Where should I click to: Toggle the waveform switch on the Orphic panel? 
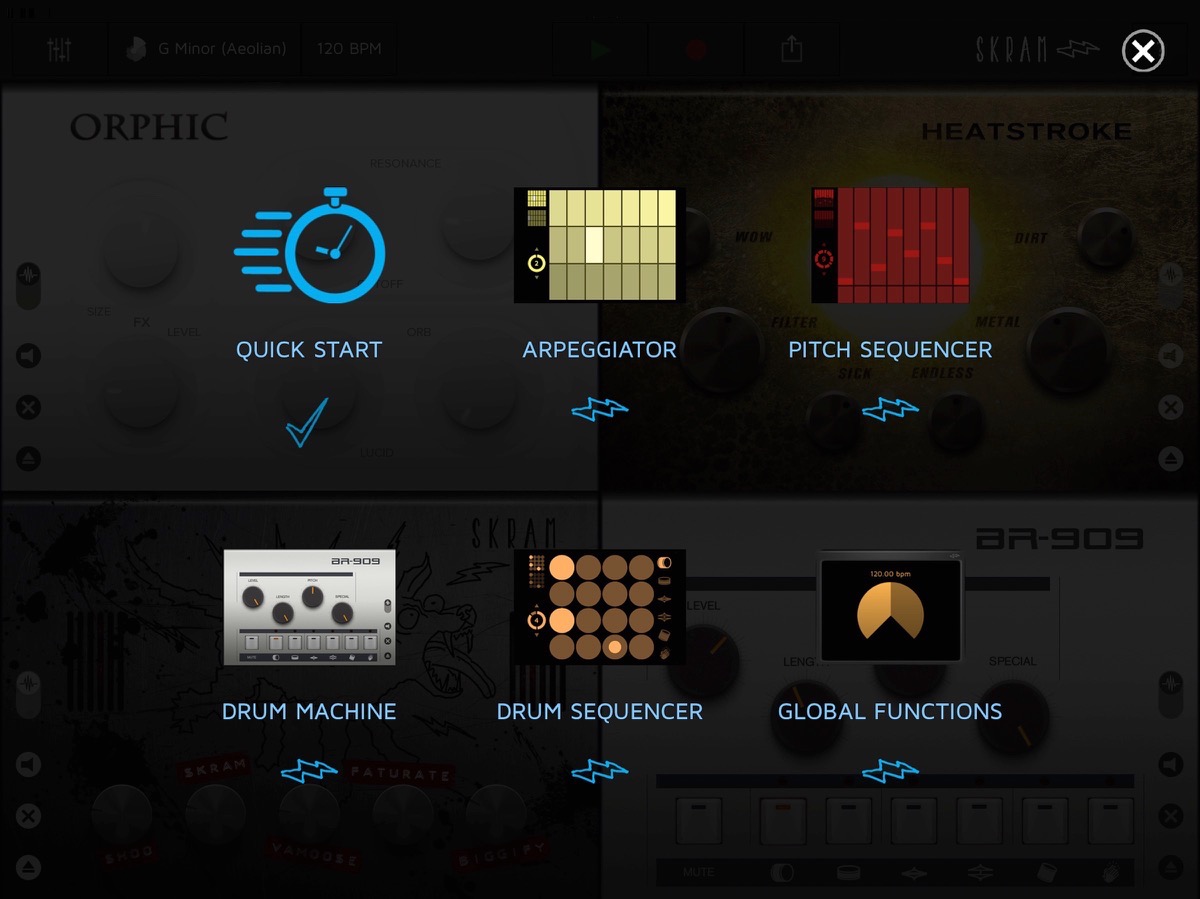tap(29, 285)
